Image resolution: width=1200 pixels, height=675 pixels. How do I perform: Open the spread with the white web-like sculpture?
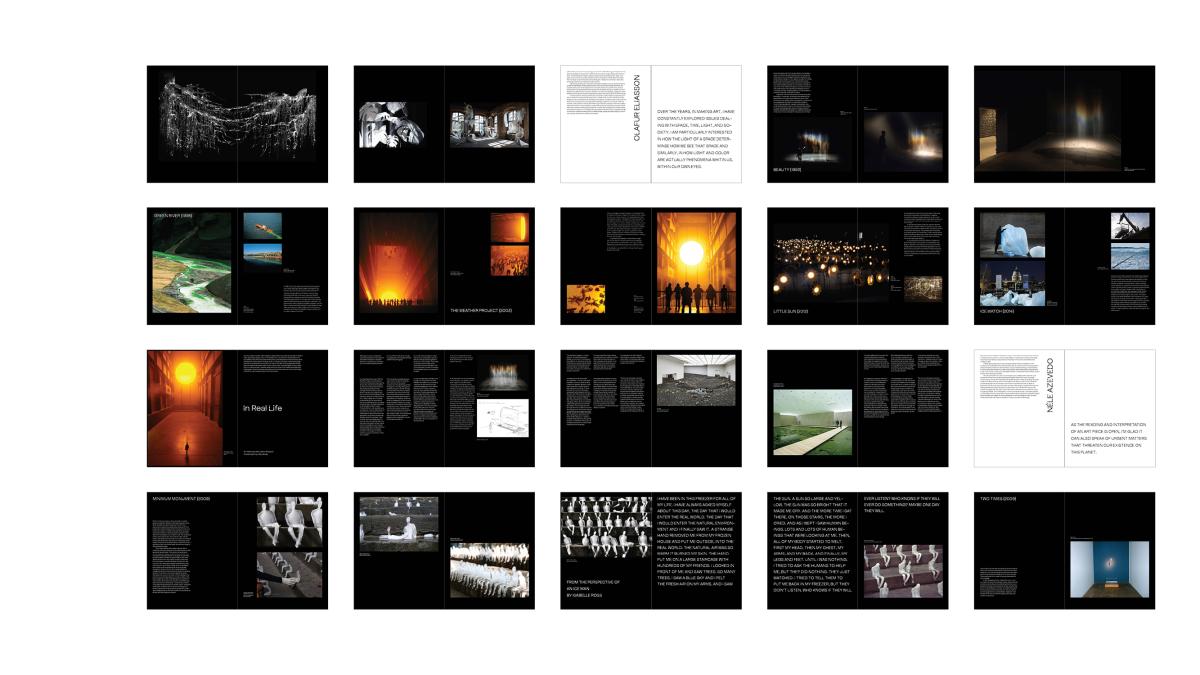[x=237, y=124]
